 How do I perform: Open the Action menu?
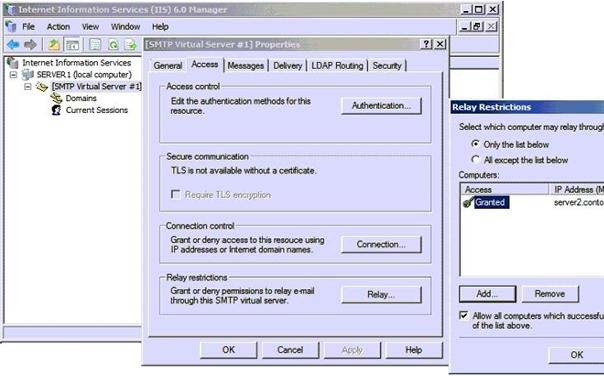58,27
